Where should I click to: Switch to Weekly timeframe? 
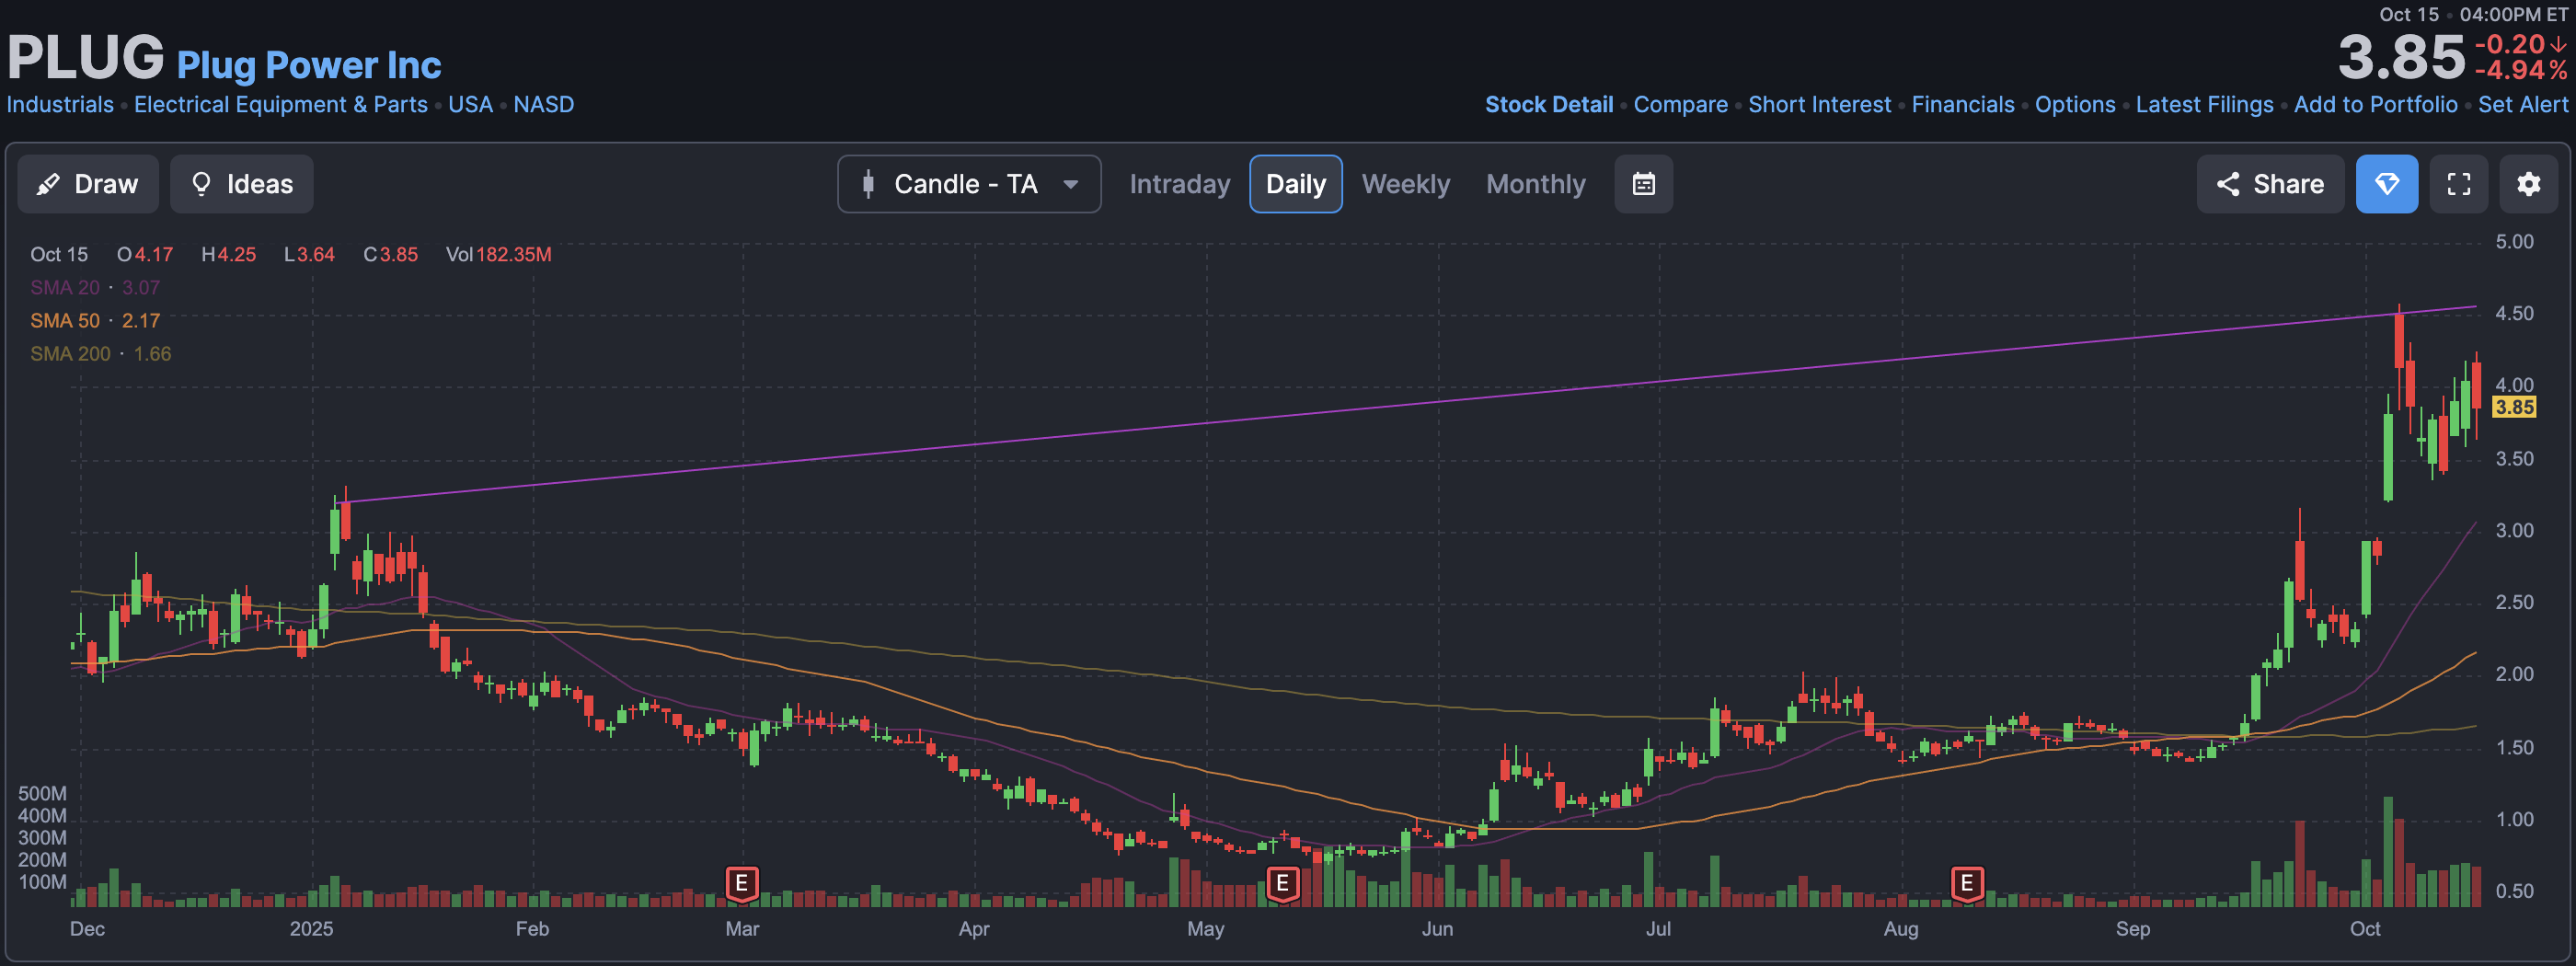[x=1405, y=184]
